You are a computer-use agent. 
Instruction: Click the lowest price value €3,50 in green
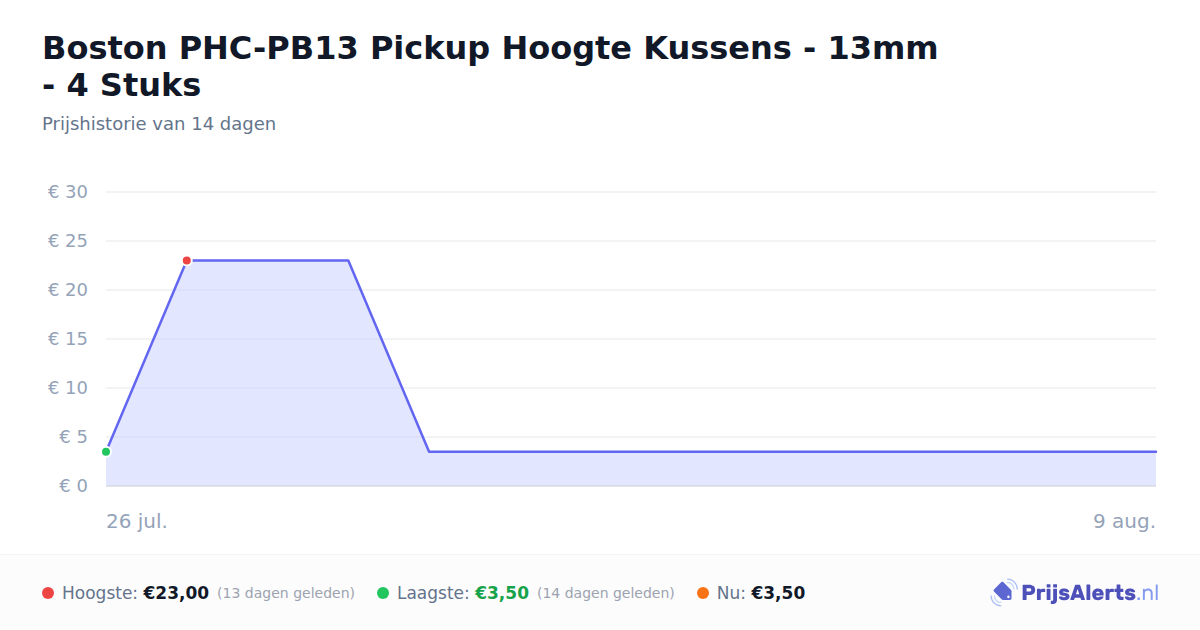[502, 593]
